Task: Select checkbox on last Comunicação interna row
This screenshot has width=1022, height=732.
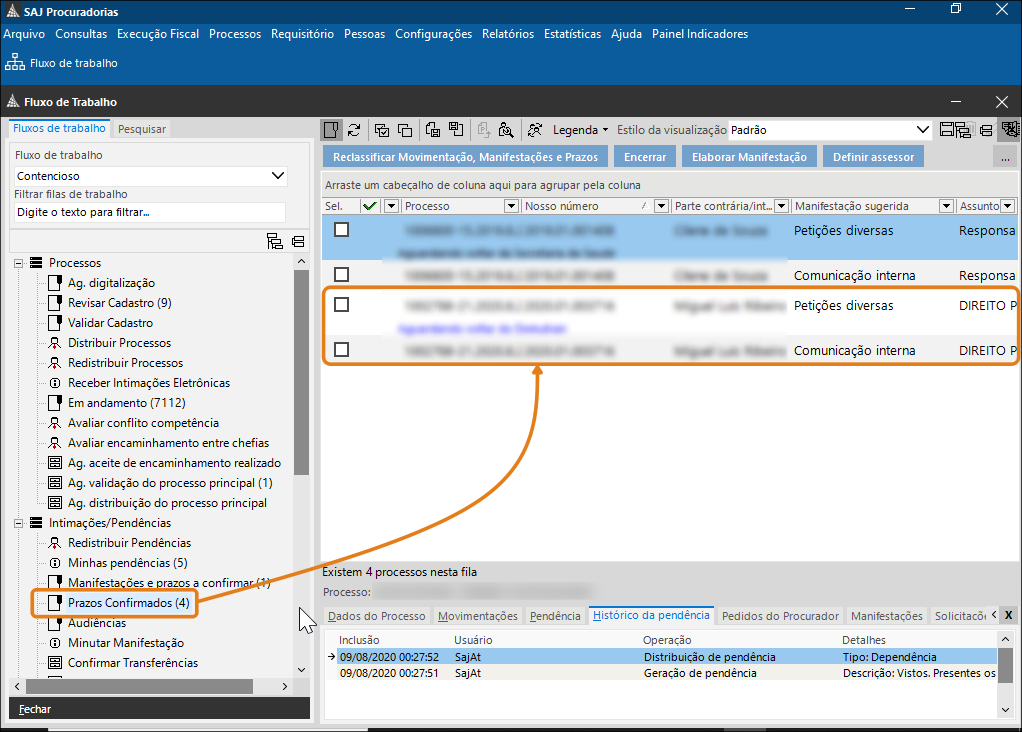Action: point(342,350)
